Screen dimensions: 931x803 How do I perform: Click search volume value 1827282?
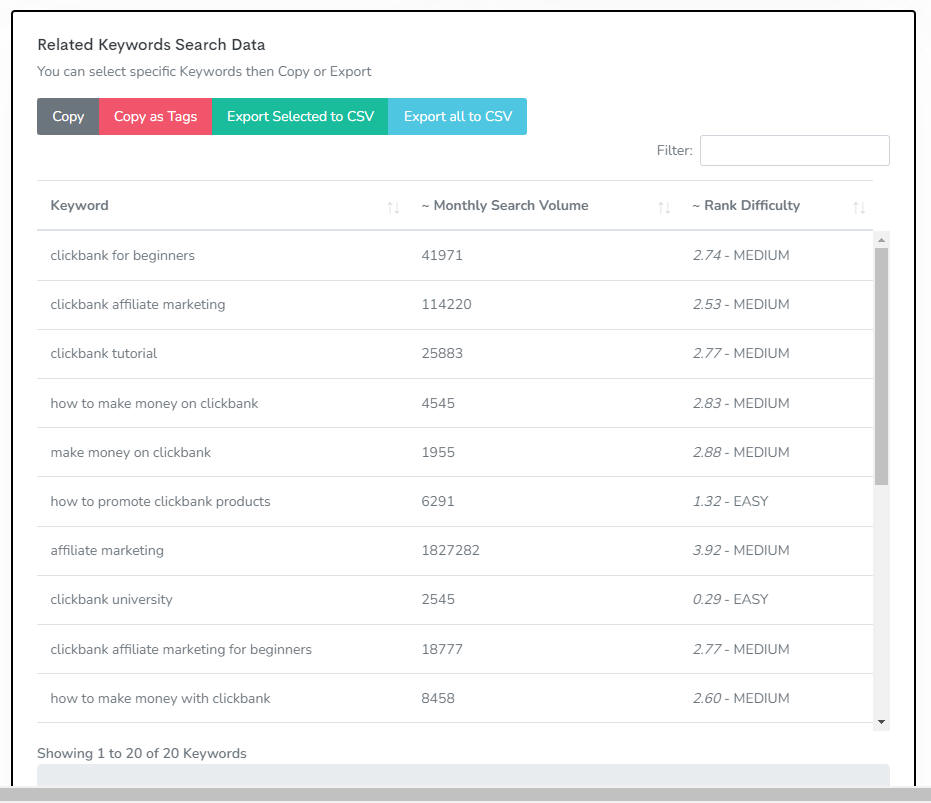point(451,551)
